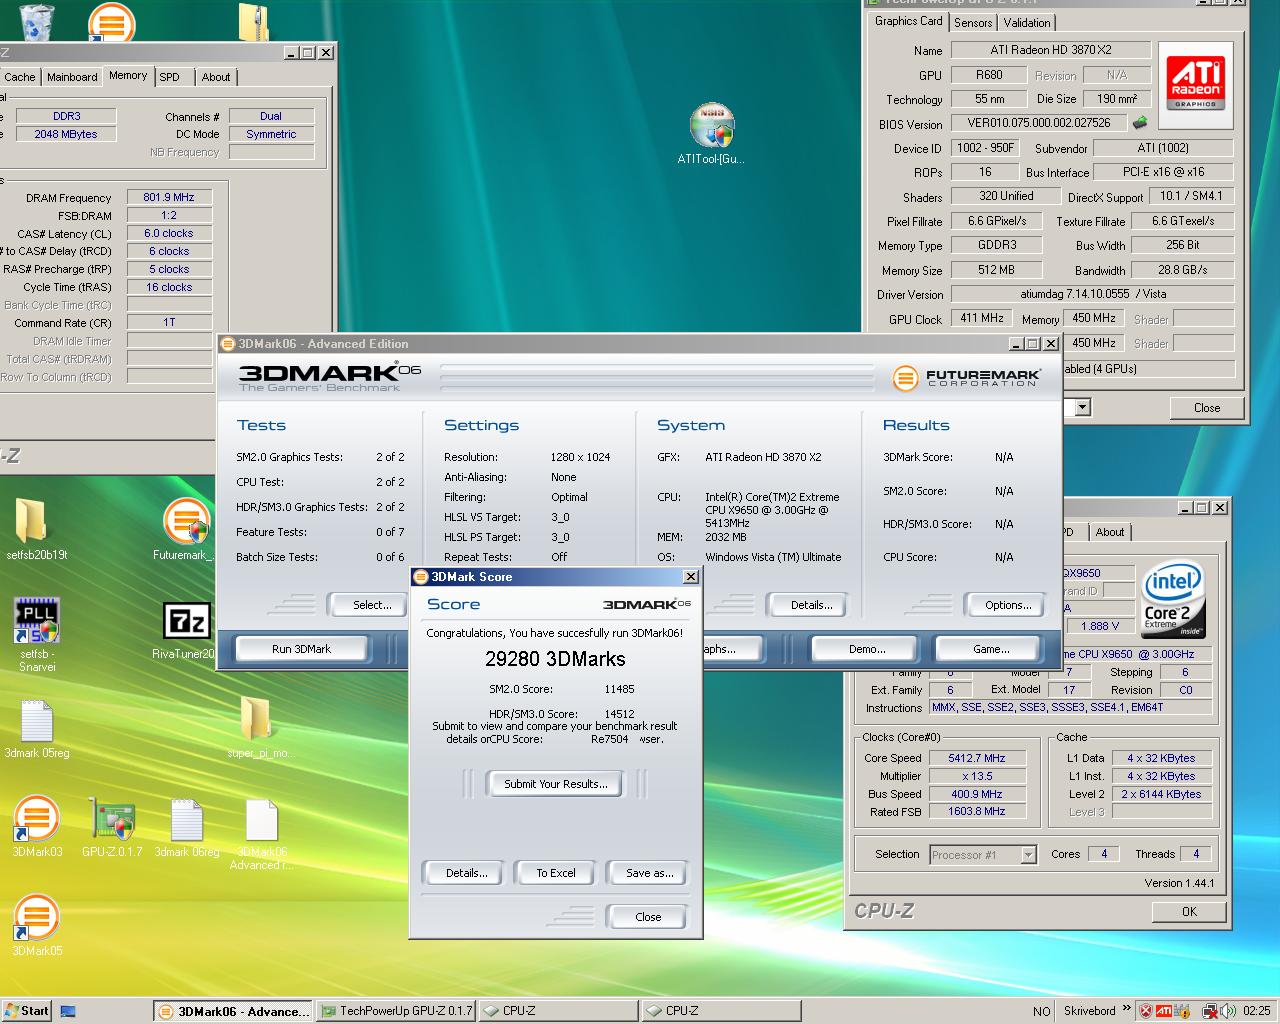Click Details in the 3DMark Score dialog
Viewport: 1280px width, 1024px height.
pos(466,873)
